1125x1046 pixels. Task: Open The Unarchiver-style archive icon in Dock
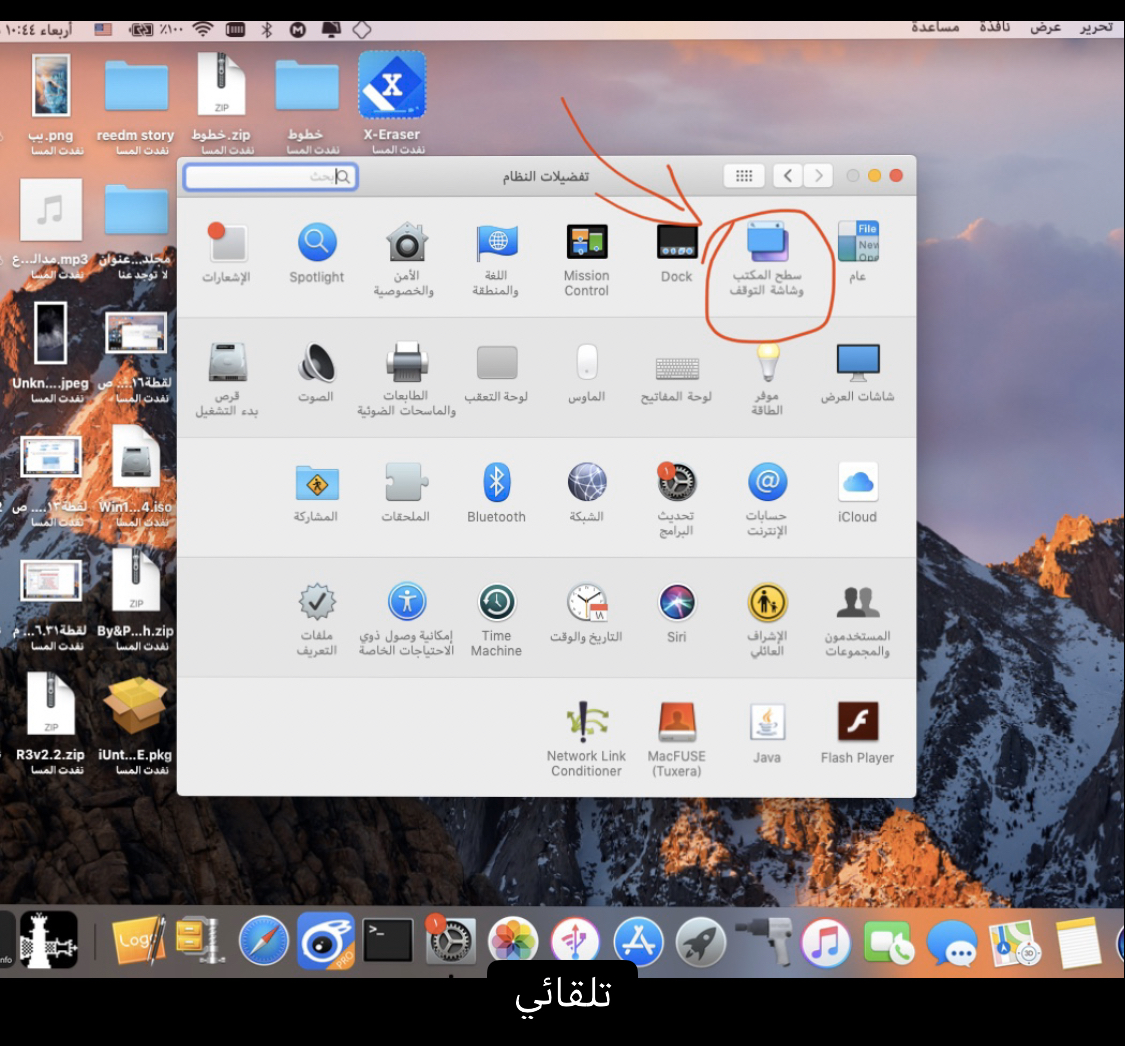coord(200,941)
